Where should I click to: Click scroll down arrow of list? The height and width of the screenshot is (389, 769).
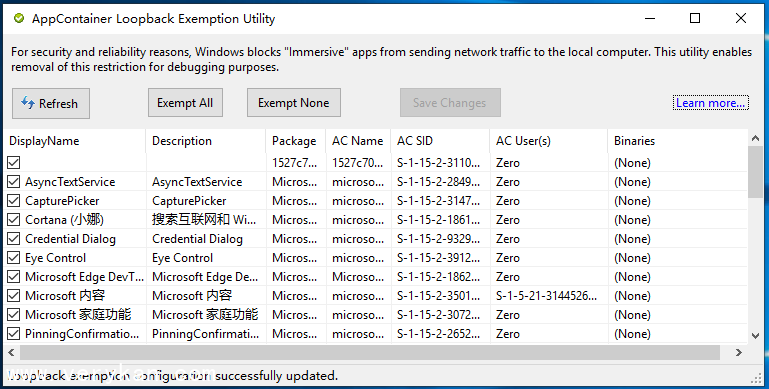(x=755, y=336)
